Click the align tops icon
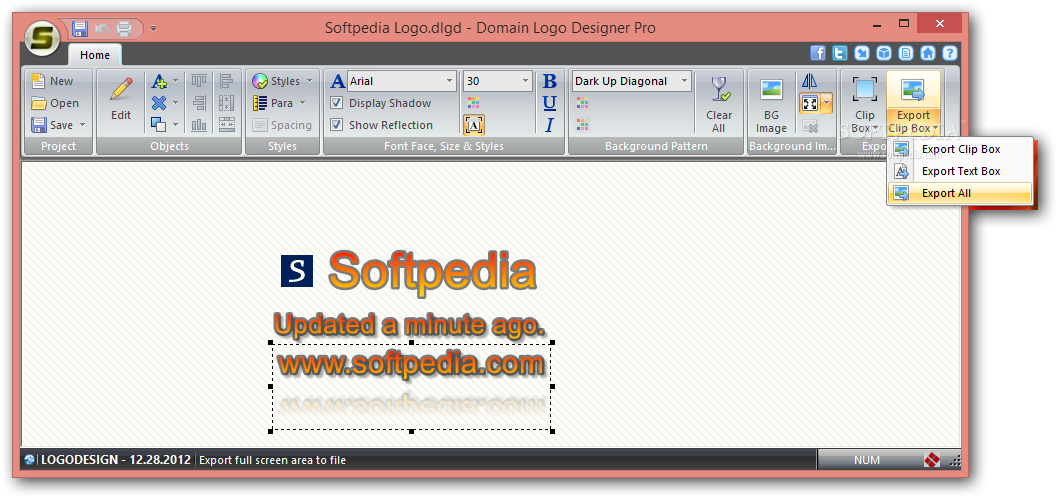Viewport: 1058px width, 498px height. coord(199,82)
